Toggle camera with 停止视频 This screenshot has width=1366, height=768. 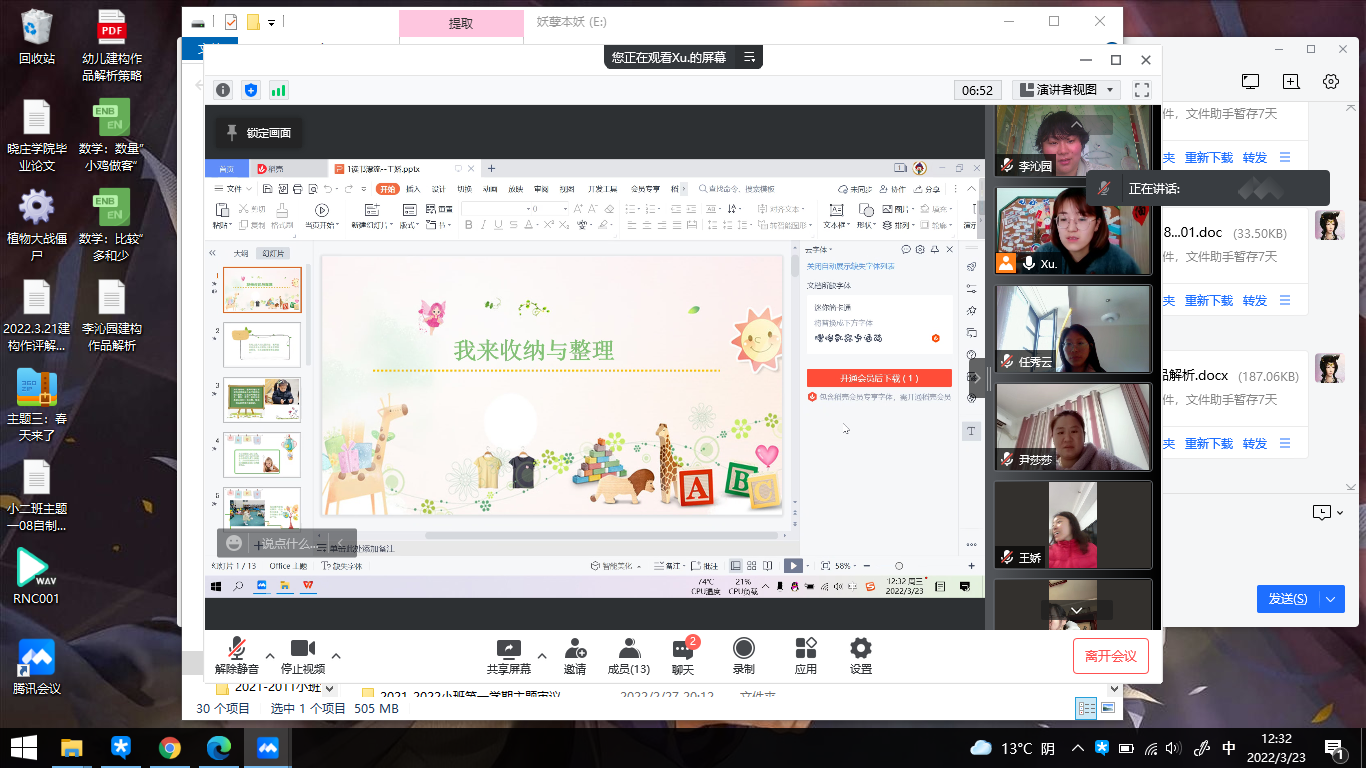[302, 649]
